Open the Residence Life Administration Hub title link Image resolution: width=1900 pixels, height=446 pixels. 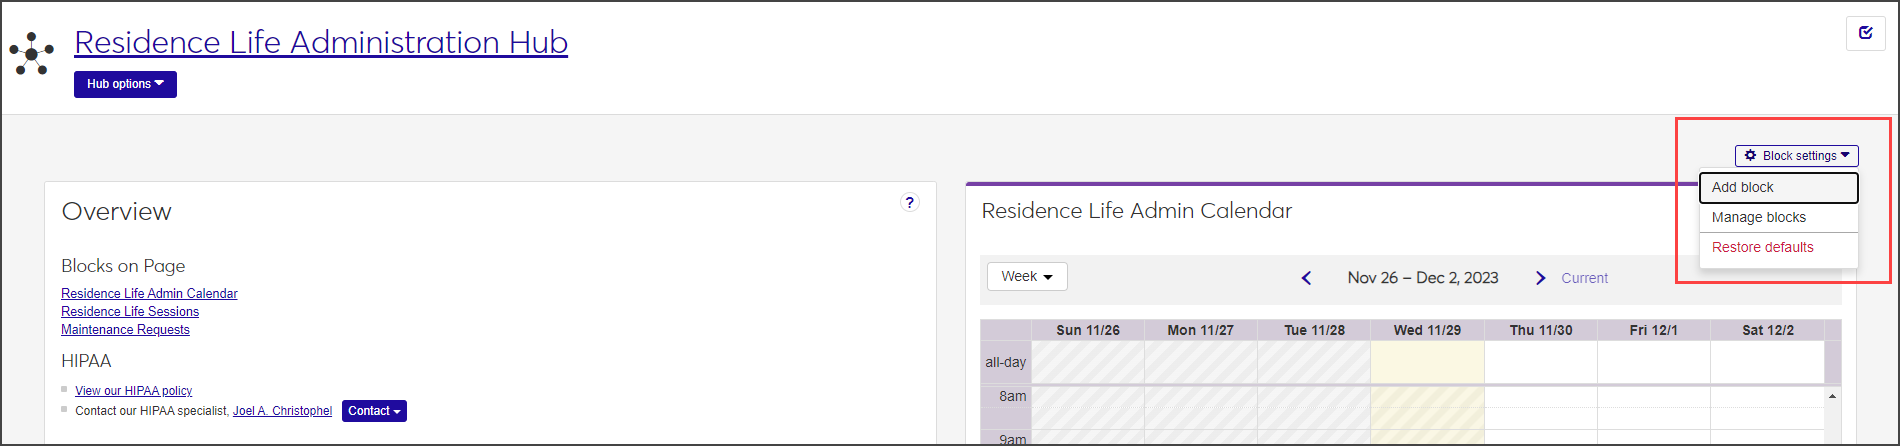tap(321, 42)
